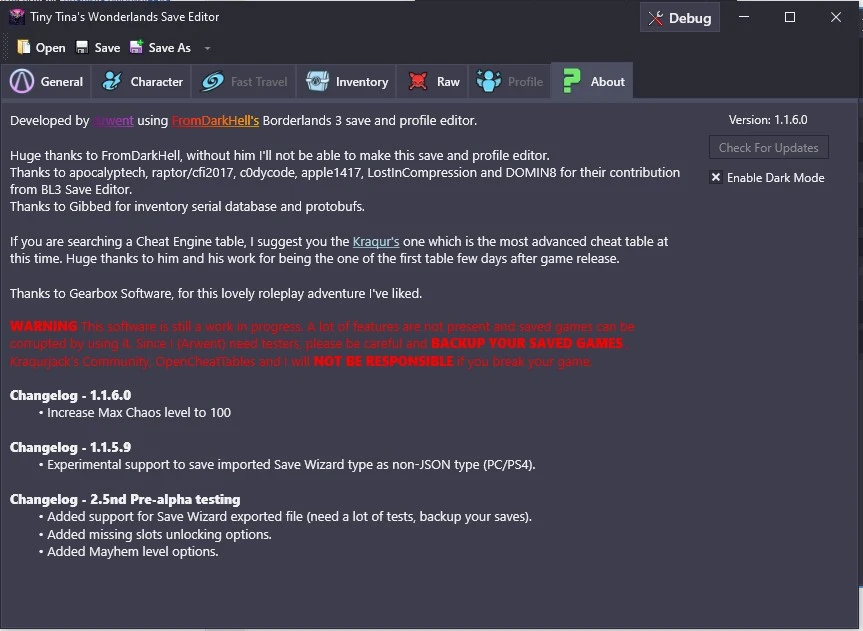Maximize the Save Editor window
The image size is (863, 631).
790,17
